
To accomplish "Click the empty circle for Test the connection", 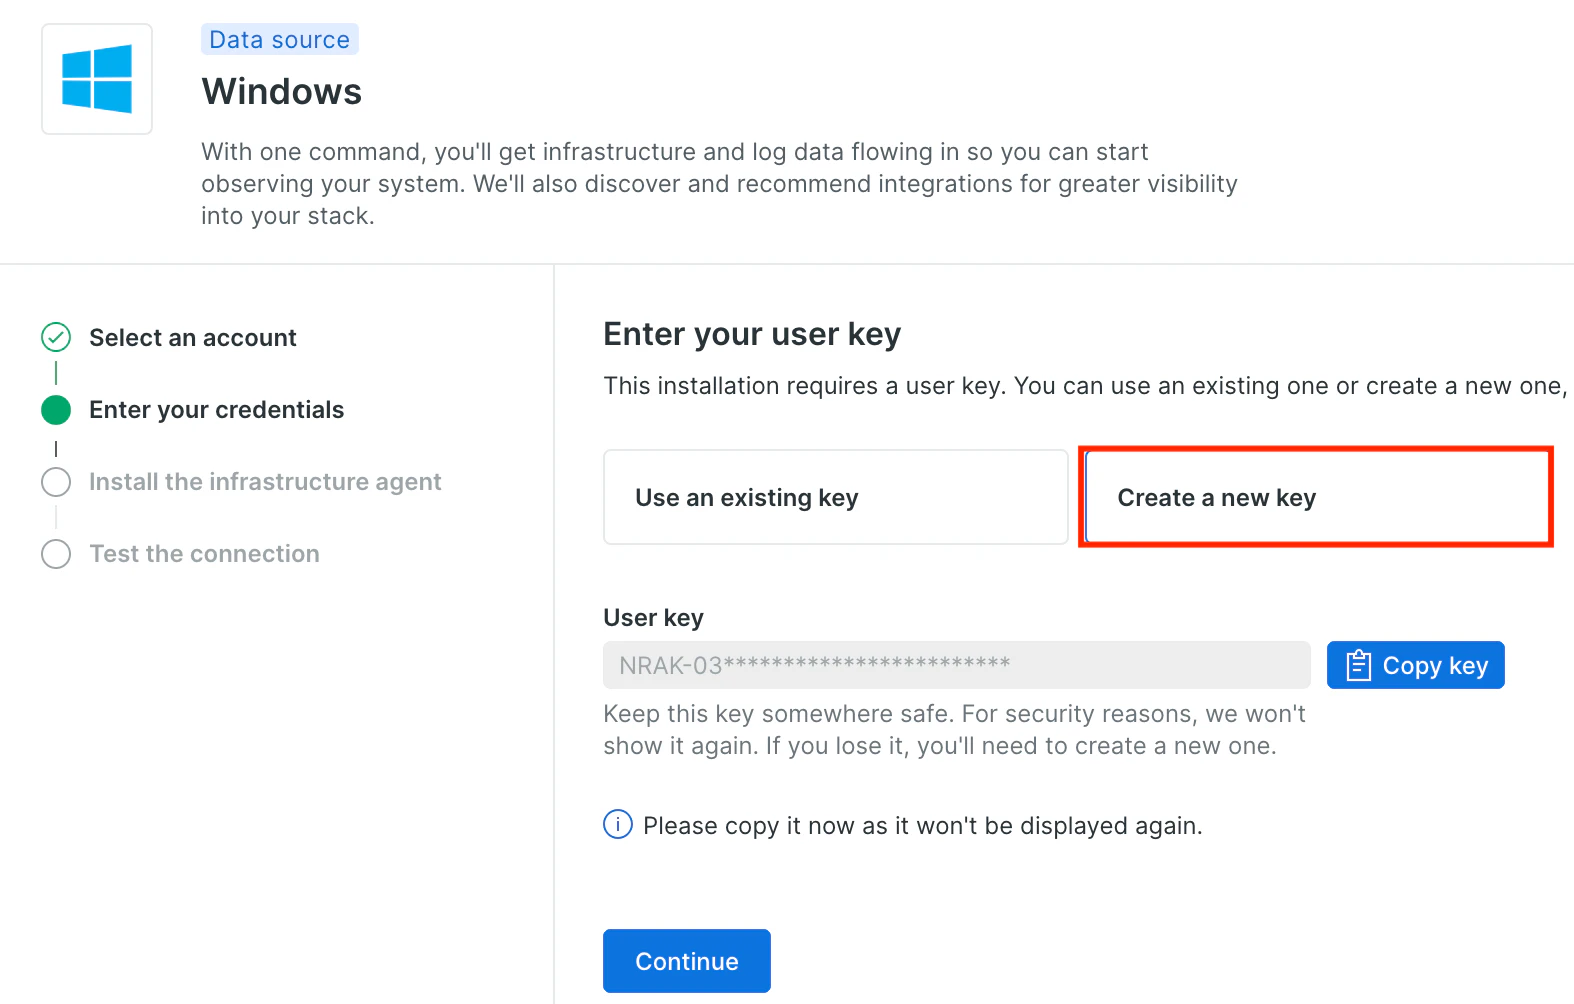I will pos(56,554).
